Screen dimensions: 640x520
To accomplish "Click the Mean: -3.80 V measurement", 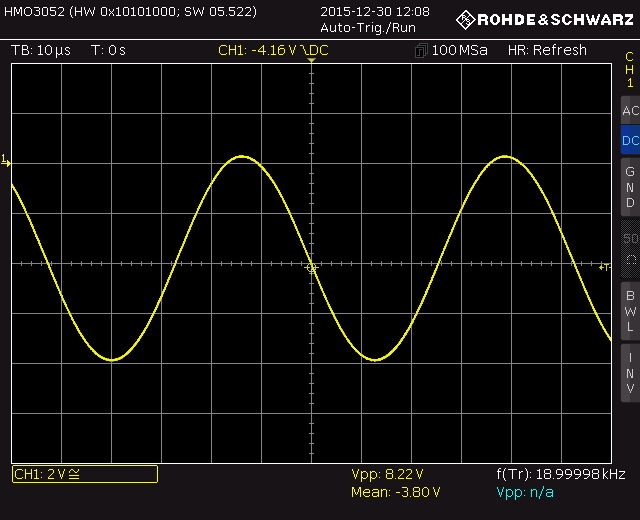I will (395, 492).
